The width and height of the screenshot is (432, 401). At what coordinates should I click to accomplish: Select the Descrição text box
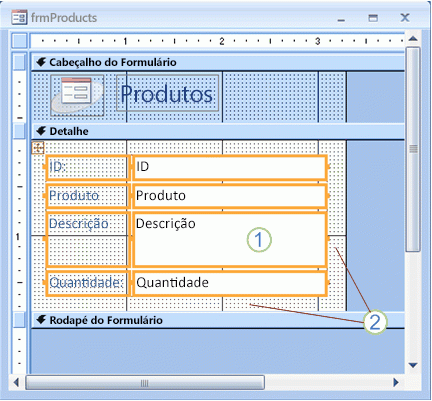230,239
